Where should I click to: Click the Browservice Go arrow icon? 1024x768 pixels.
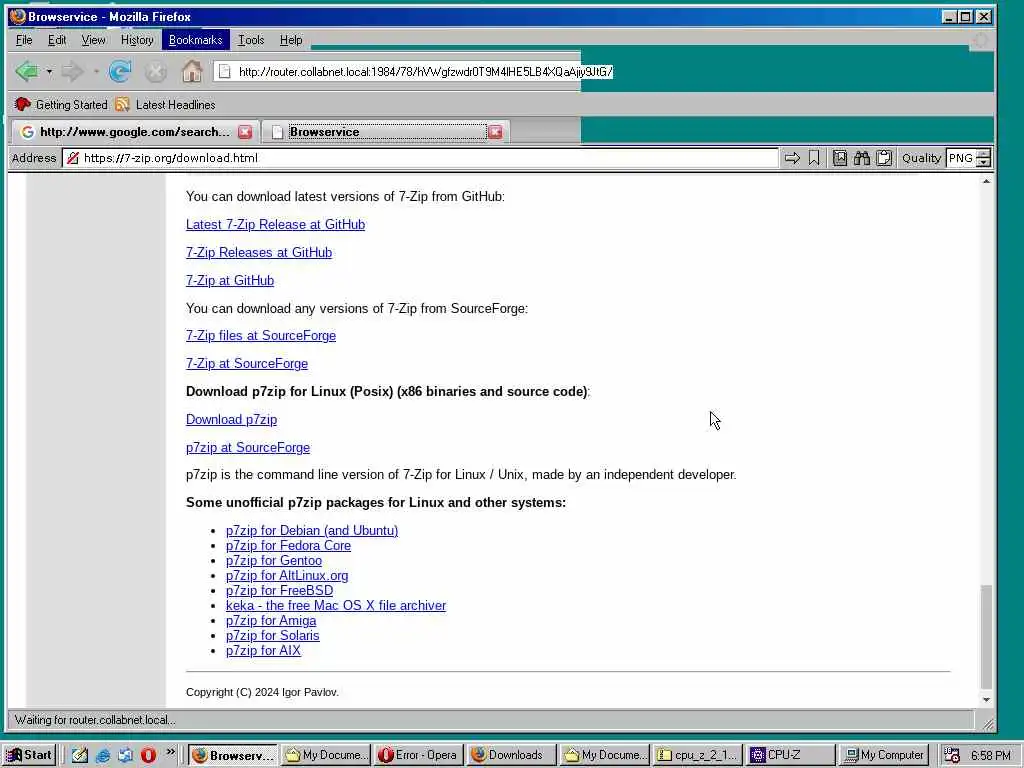(x=792, y=158)
